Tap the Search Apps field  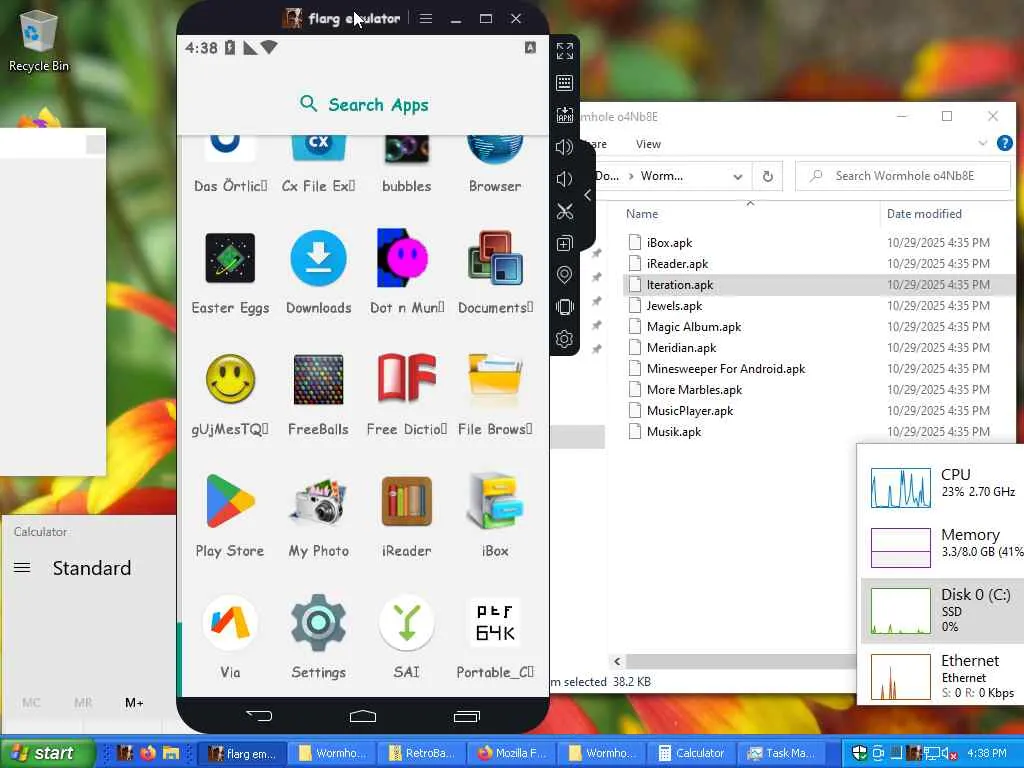tap(363, 104)
